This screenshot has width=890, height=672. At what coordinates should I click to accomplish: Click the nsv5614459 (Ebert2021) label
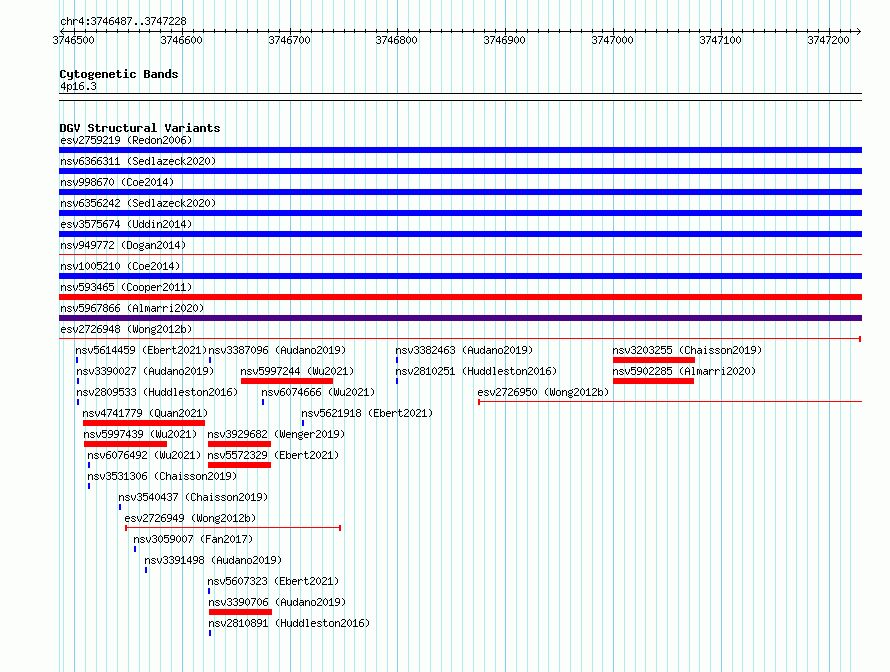(141, 350)
